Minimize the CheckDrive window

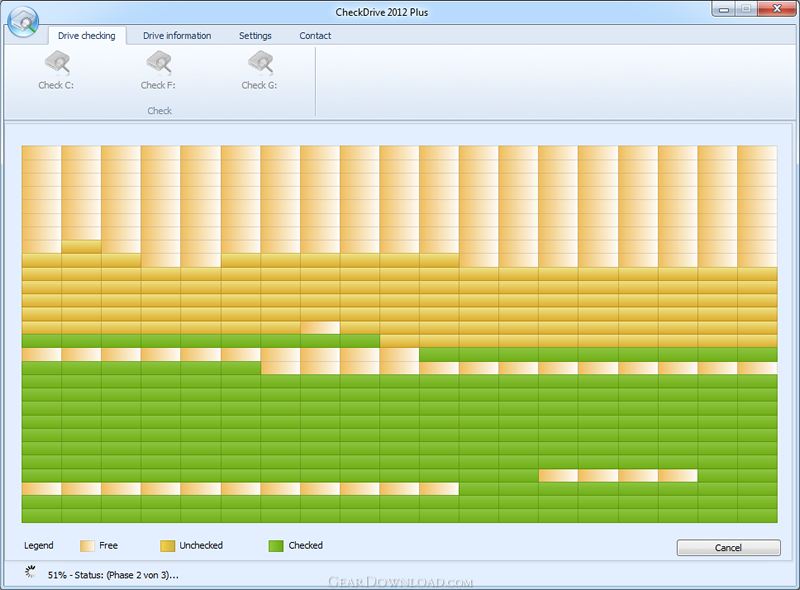coord(723,9)
